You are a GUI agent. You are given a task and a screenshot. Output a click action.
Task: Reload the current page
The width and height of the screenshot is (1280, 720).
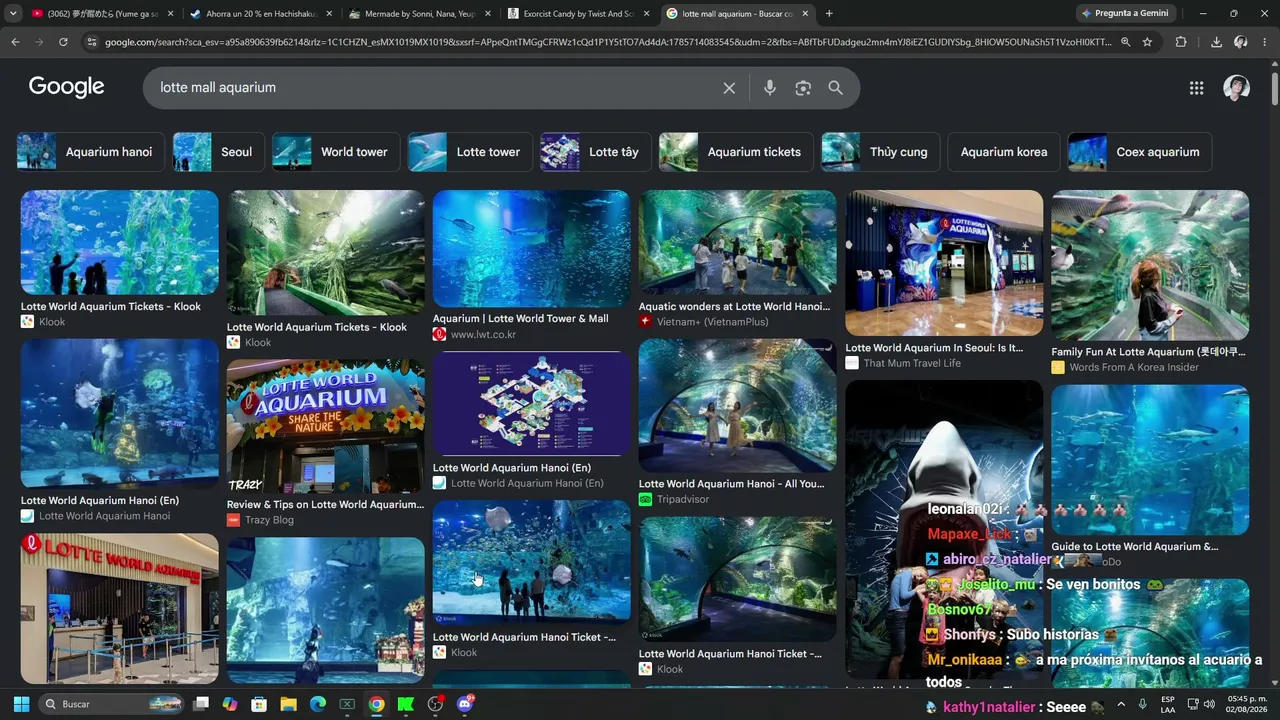click(63, 42)
